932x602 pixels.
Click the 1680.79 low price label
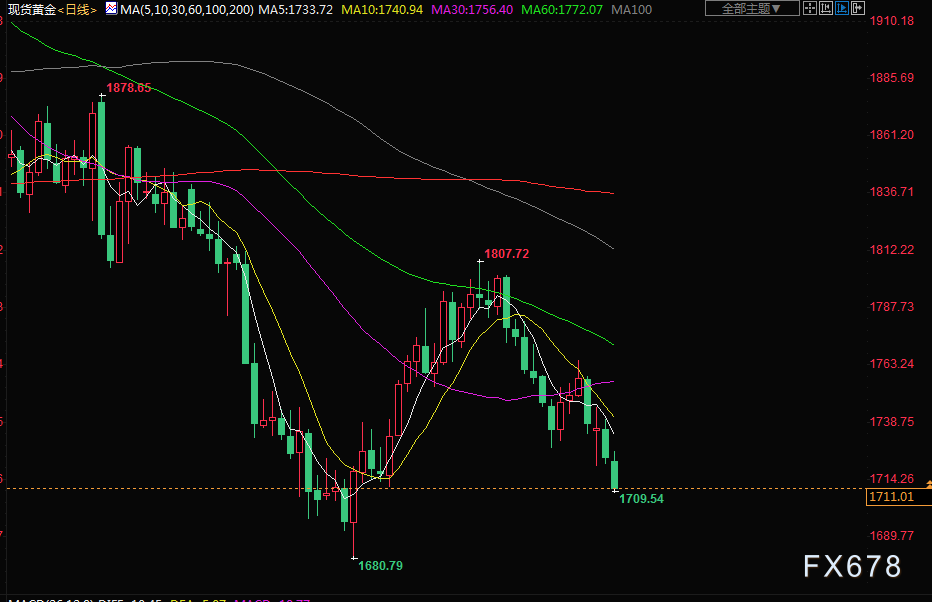click(381, 566)
